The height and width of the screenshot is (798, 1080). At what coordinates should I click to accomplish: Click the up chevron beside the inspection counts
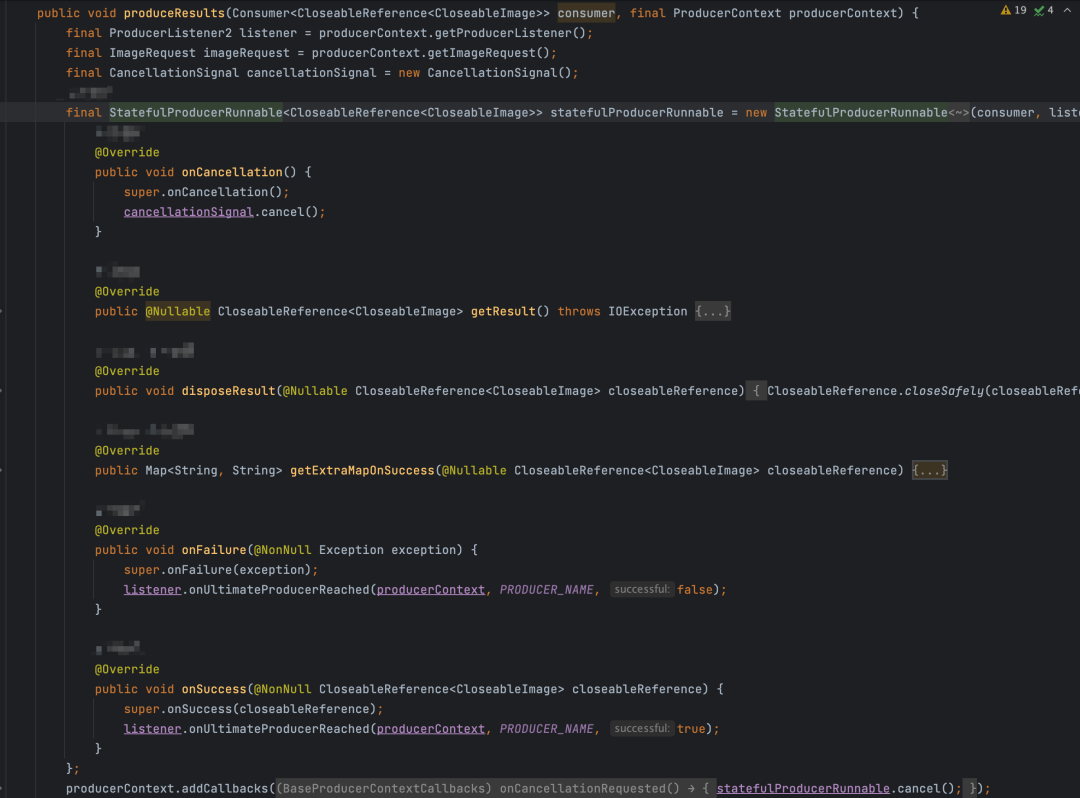pyautogui.click(x=1067, y=10)
